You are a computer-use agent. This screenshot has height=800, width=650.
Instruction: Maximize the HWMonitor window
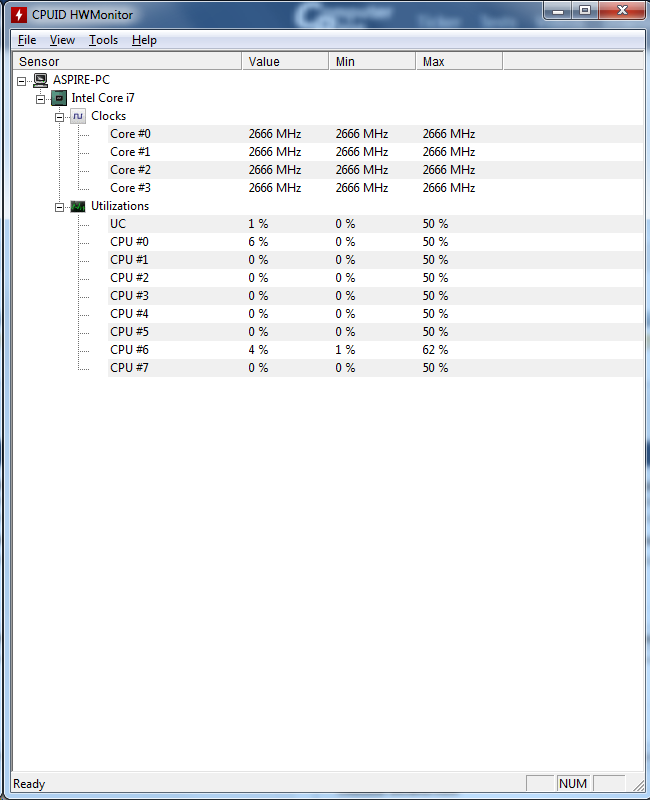click(x=585, y=10)
